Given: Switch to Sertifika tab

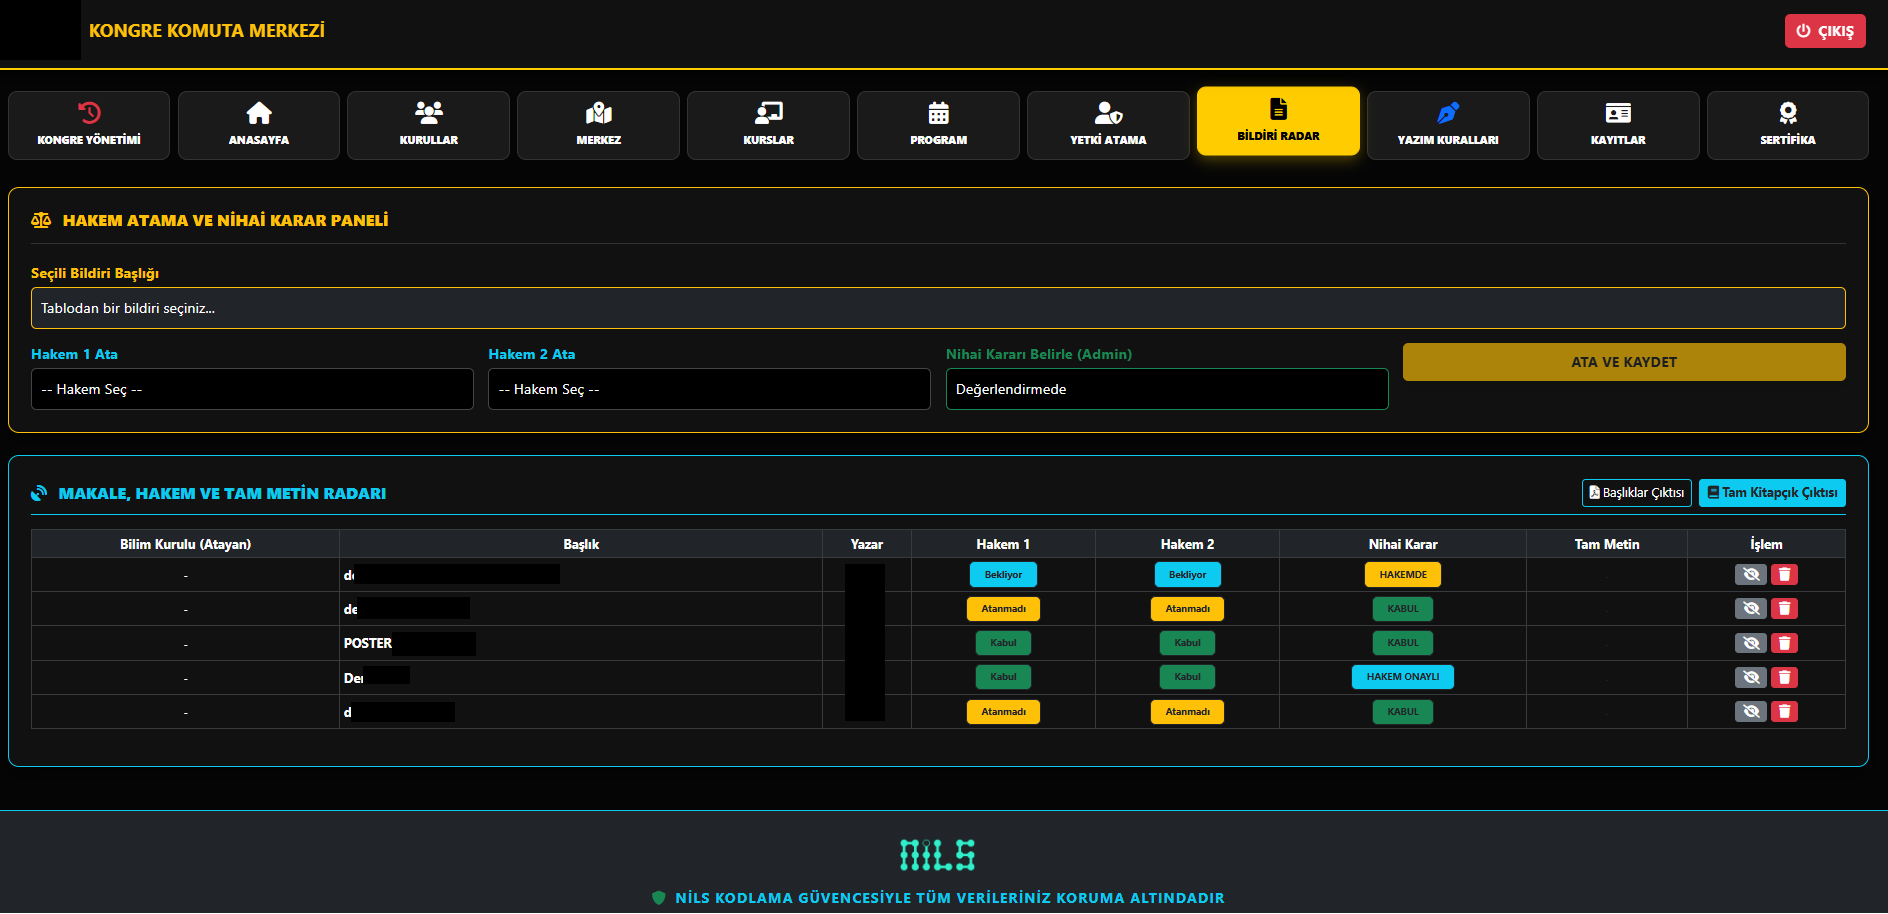Looking at the screenshot, I should click(x=1787, y=125).
